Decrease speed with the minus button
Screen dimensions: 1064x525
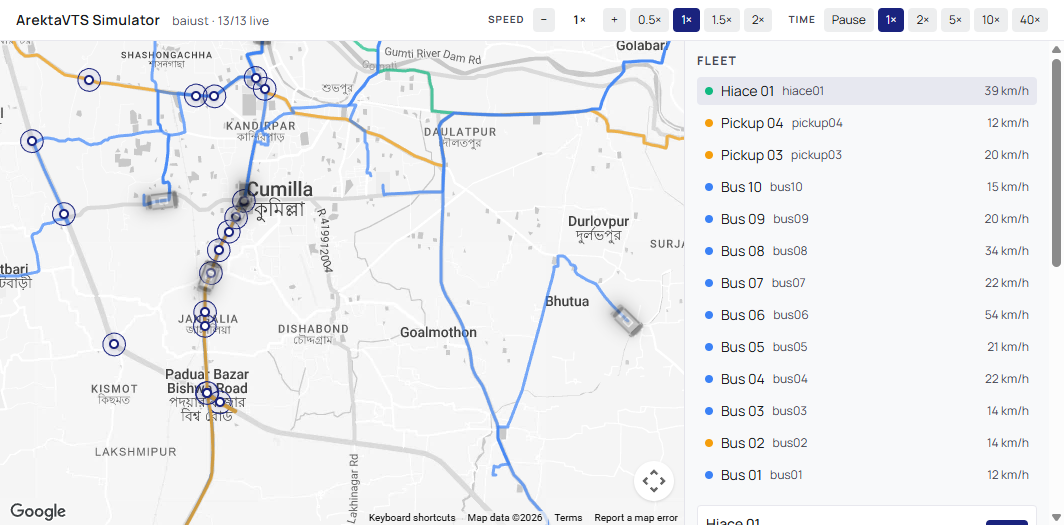pos(544,20)
